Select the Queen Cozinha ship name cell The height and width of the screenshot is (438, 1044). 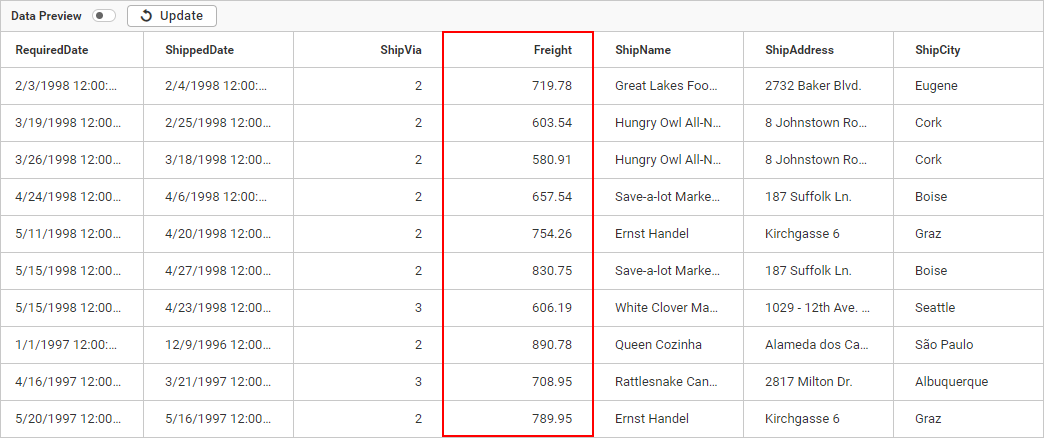click(658, 345)
